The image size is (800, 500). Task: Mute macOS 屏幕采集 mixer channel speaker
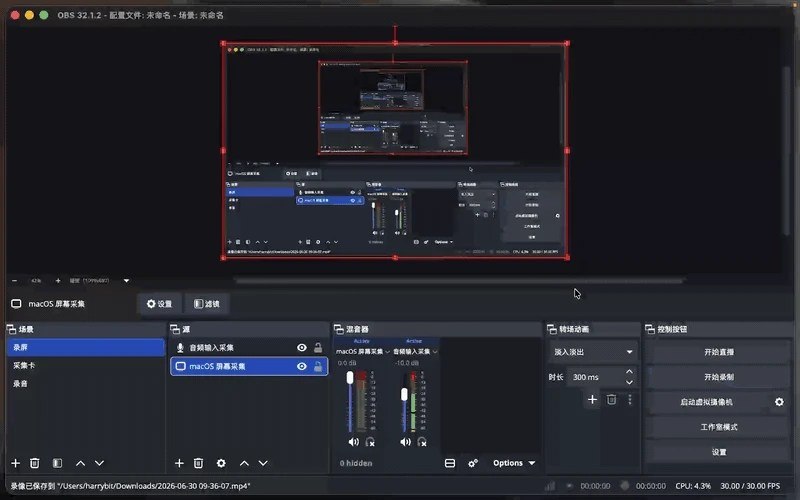pyautogui.click(x=353, y=442)
